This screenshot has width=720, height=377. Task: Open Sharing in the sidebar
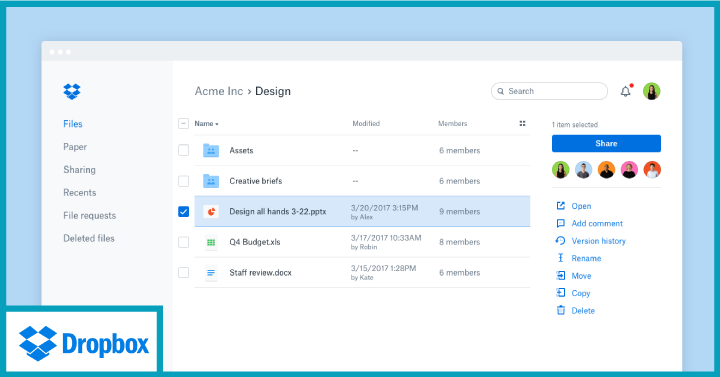[x=79, y=170]
